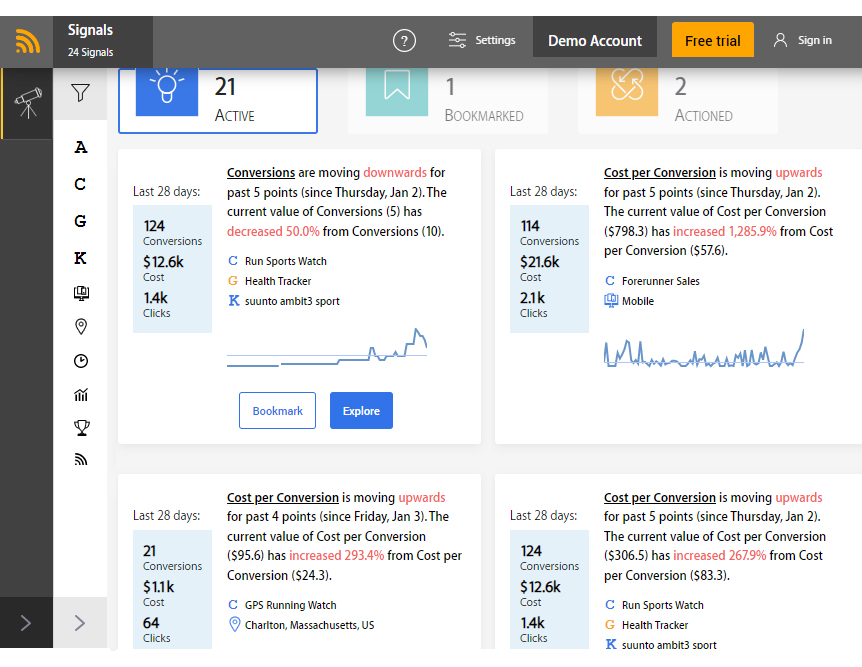Click '$1.1k Cost' stat
862x667 pixels.
coord(158,594)
